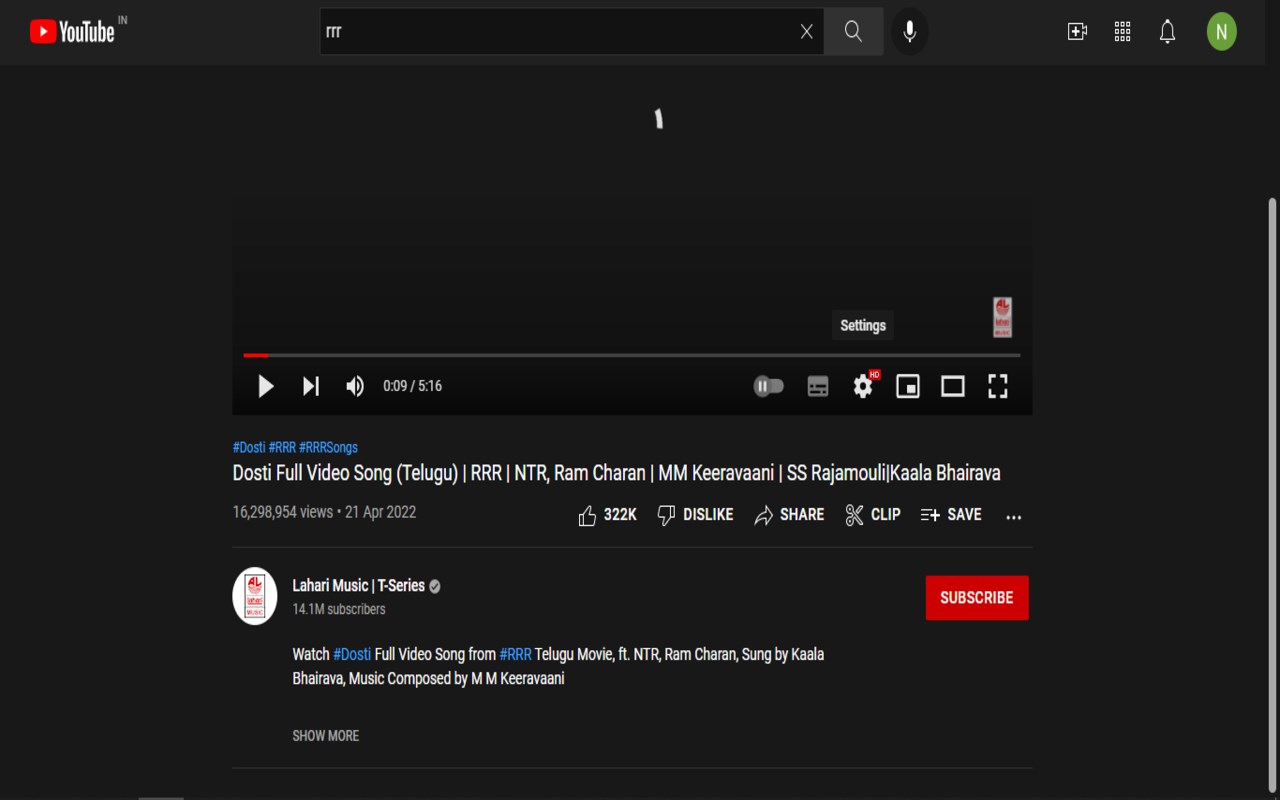Open the SHARE dialog

[789, 515]
